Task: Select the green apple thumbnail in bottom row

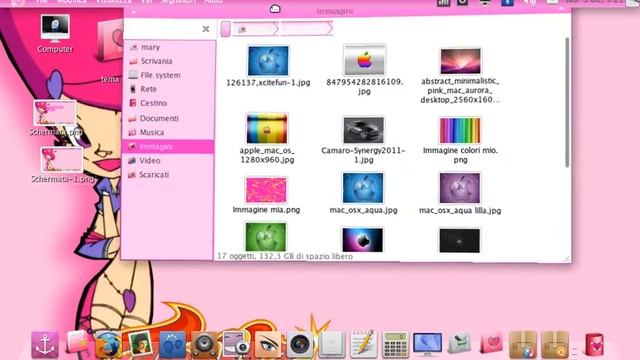Action: (x=266, y=237)
